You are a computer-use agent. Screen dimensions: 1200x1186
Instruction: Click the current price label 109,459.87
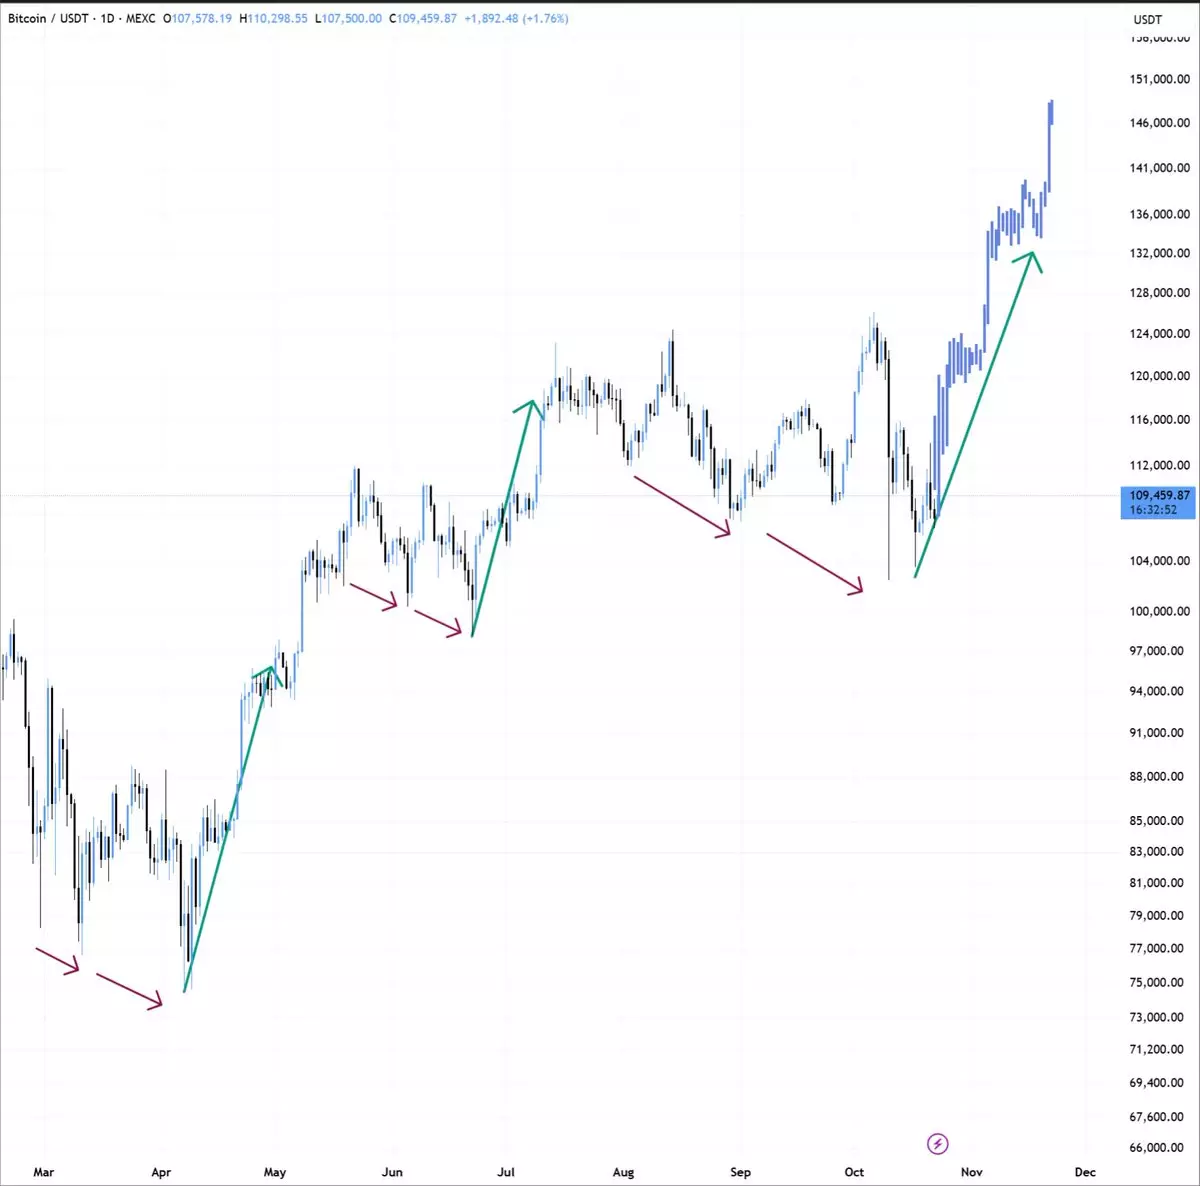pos(1159,496)
